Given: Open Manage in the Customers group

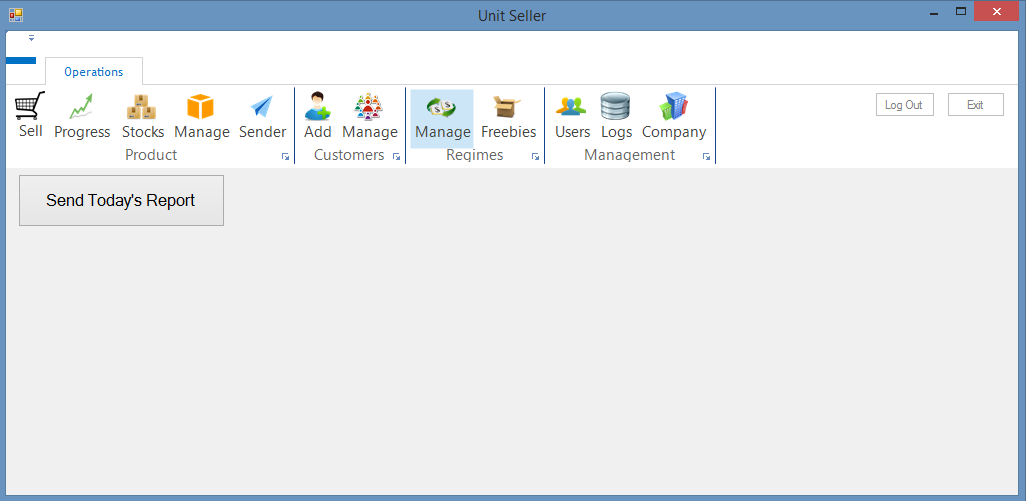Looking at the screenshot, I should click(x=370, y=116).
